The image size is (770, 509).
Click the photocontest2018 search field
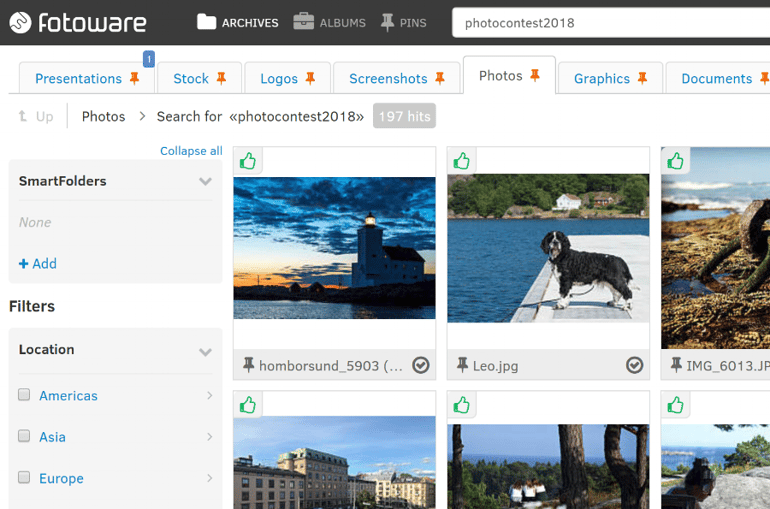pyautogui.click(x=611, y=23)
